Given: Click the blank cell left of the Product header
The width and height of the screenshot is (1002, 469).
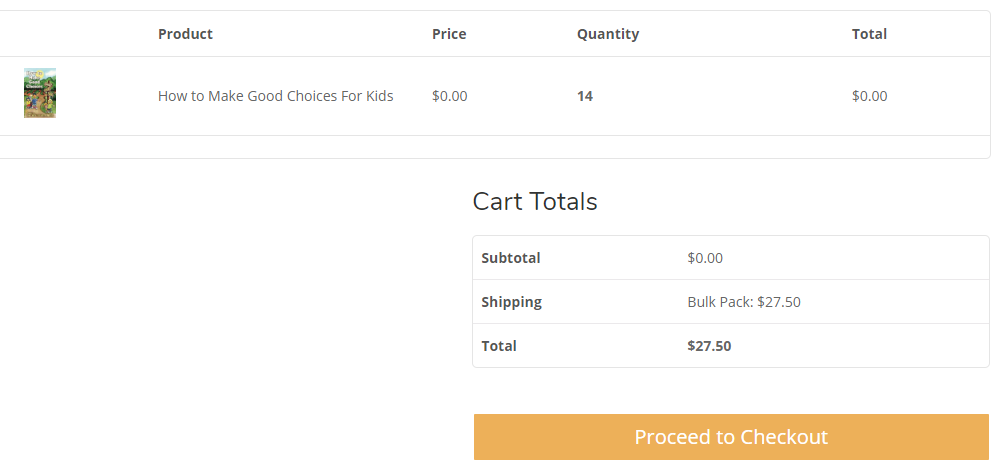Looking at the screenshot, I should [74, 34].
